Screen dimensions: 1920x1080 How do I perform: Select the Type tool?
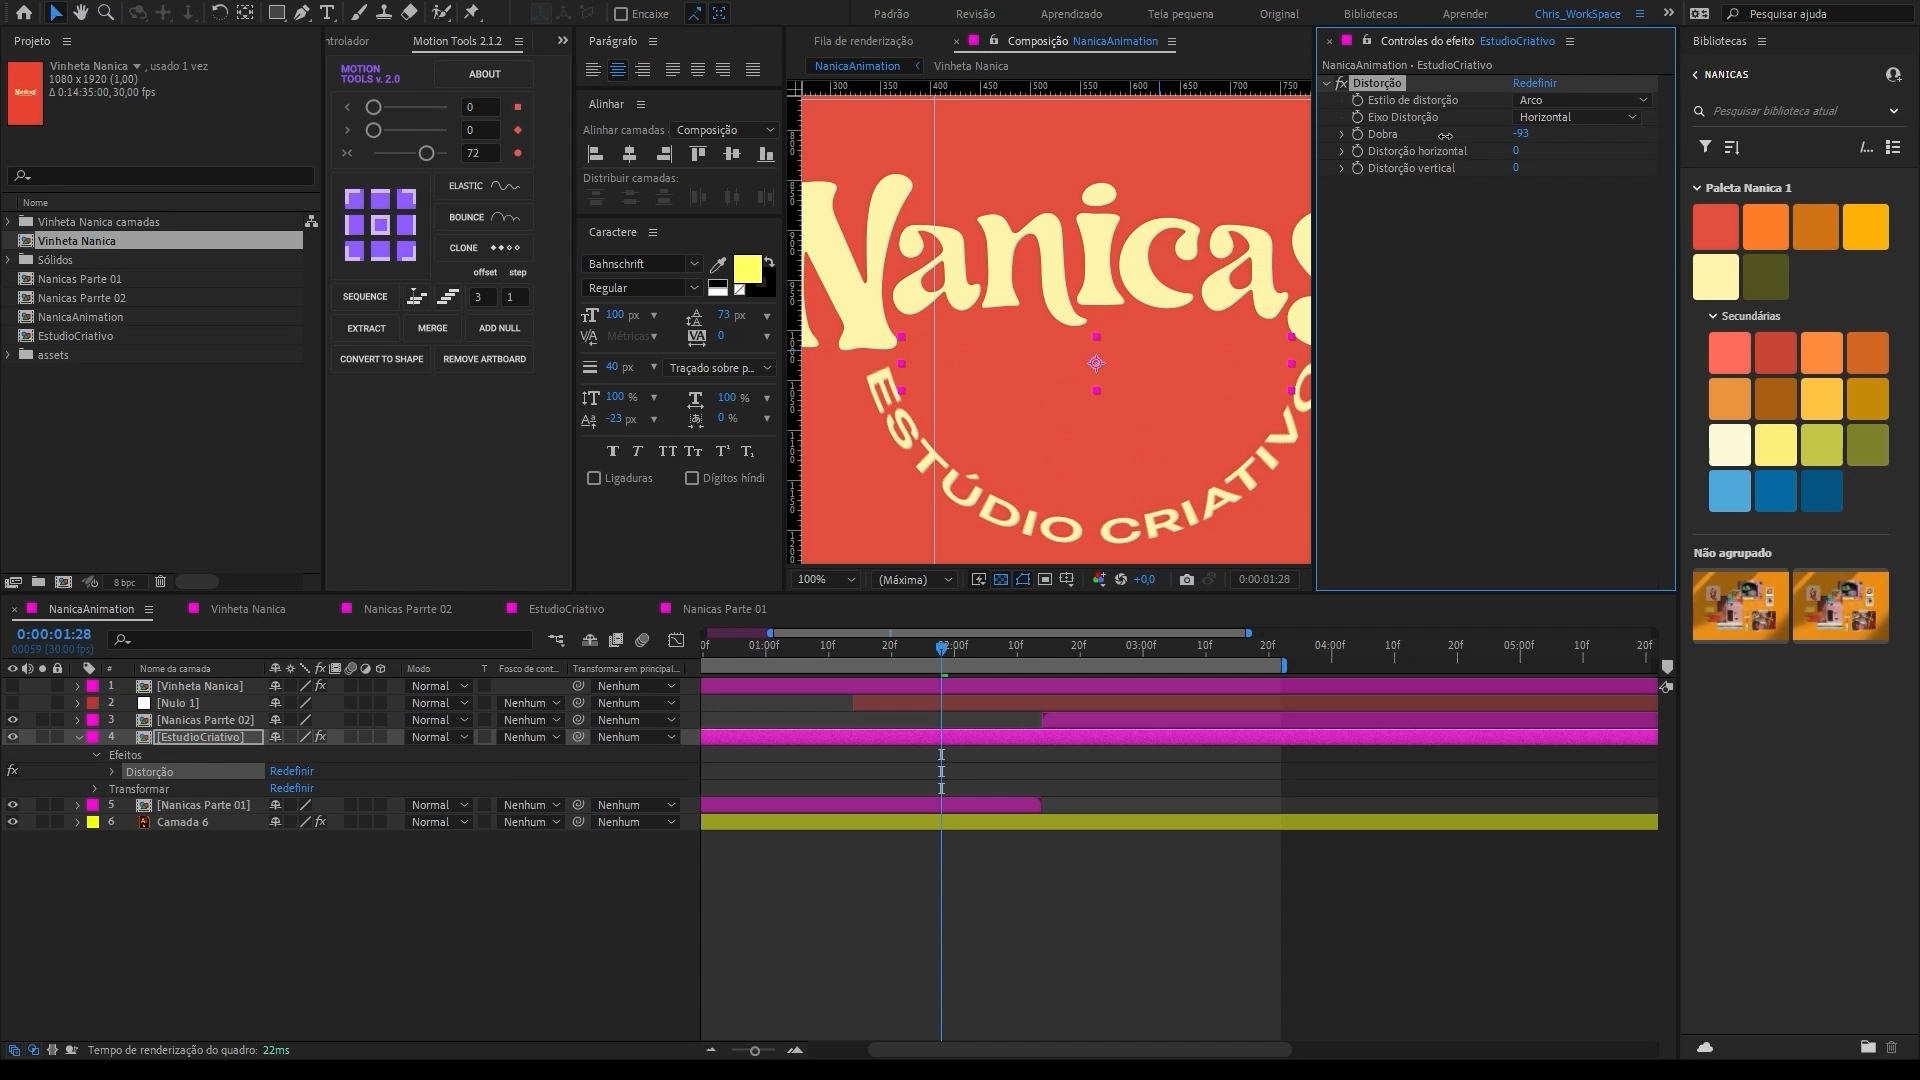point(326,13)
